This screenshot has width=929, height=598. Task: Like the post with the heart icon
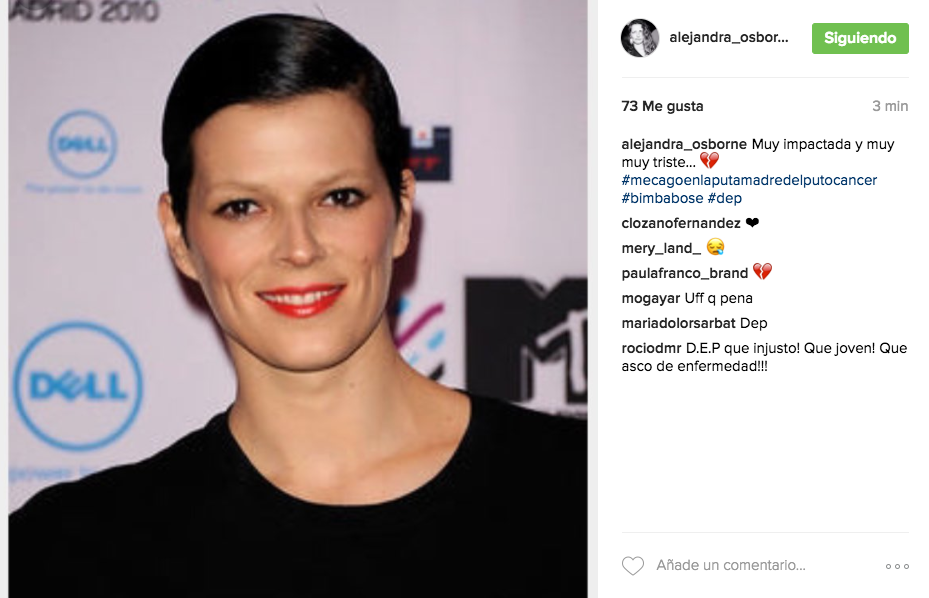click(632, 565)
